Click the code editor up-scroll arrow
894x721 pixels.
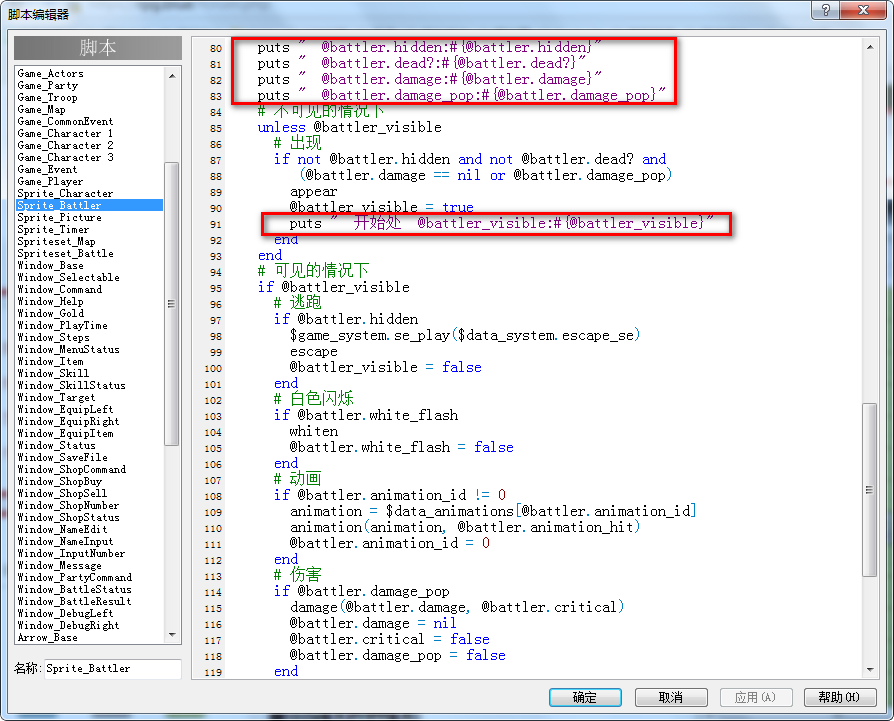(x=869, y=47)
